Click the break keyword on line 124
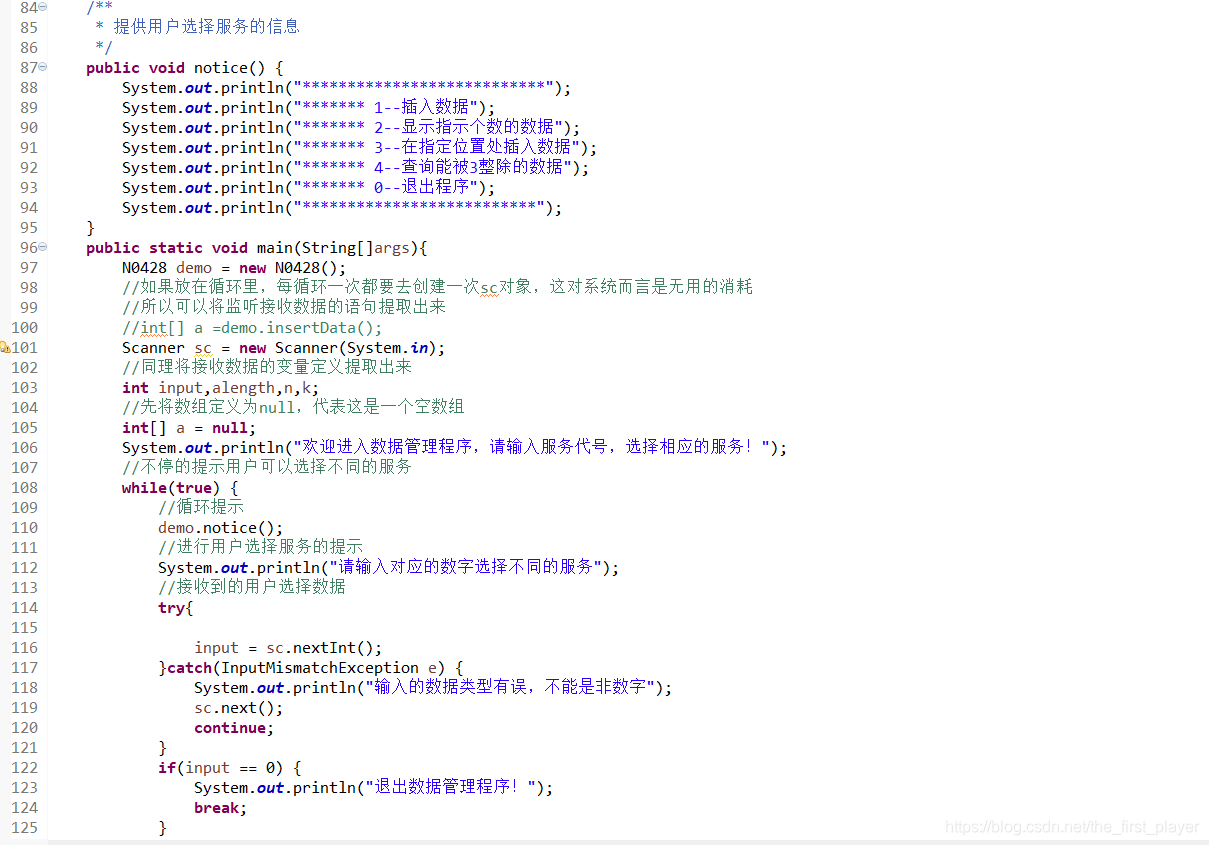 tap(216, 807)
